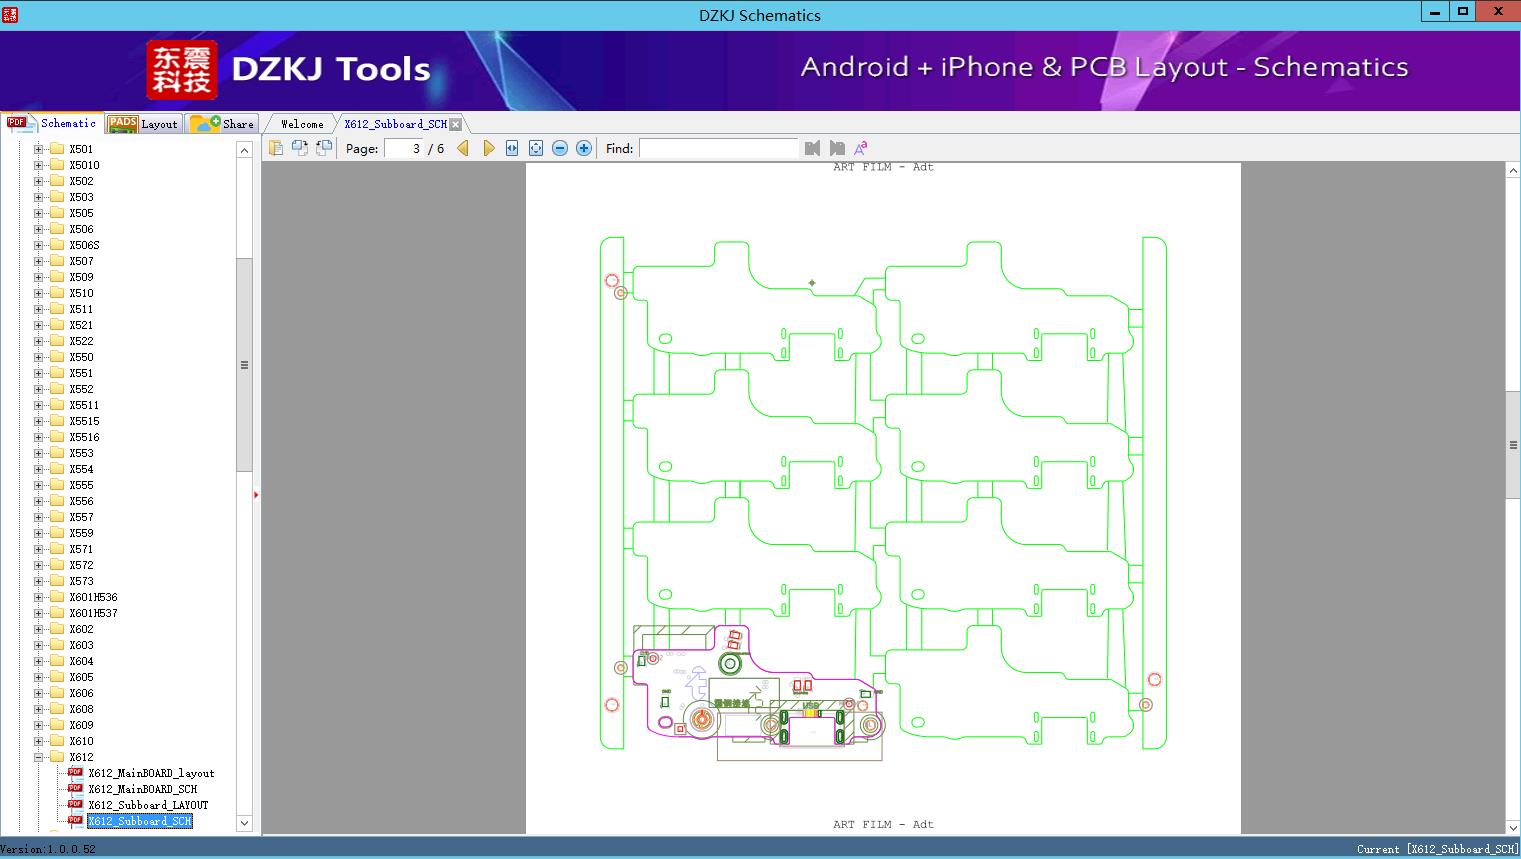
Task: Click the Find search box
Action: pyautogui.click(x=719, y=148)
